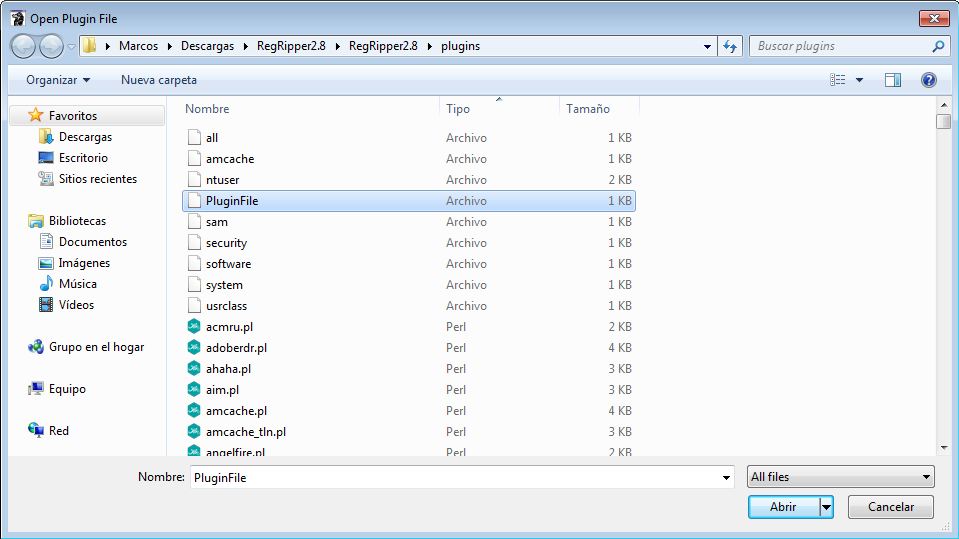The image size is (959, 539).
Task: Click the search magnifier icon
Action: pos(938,46)
